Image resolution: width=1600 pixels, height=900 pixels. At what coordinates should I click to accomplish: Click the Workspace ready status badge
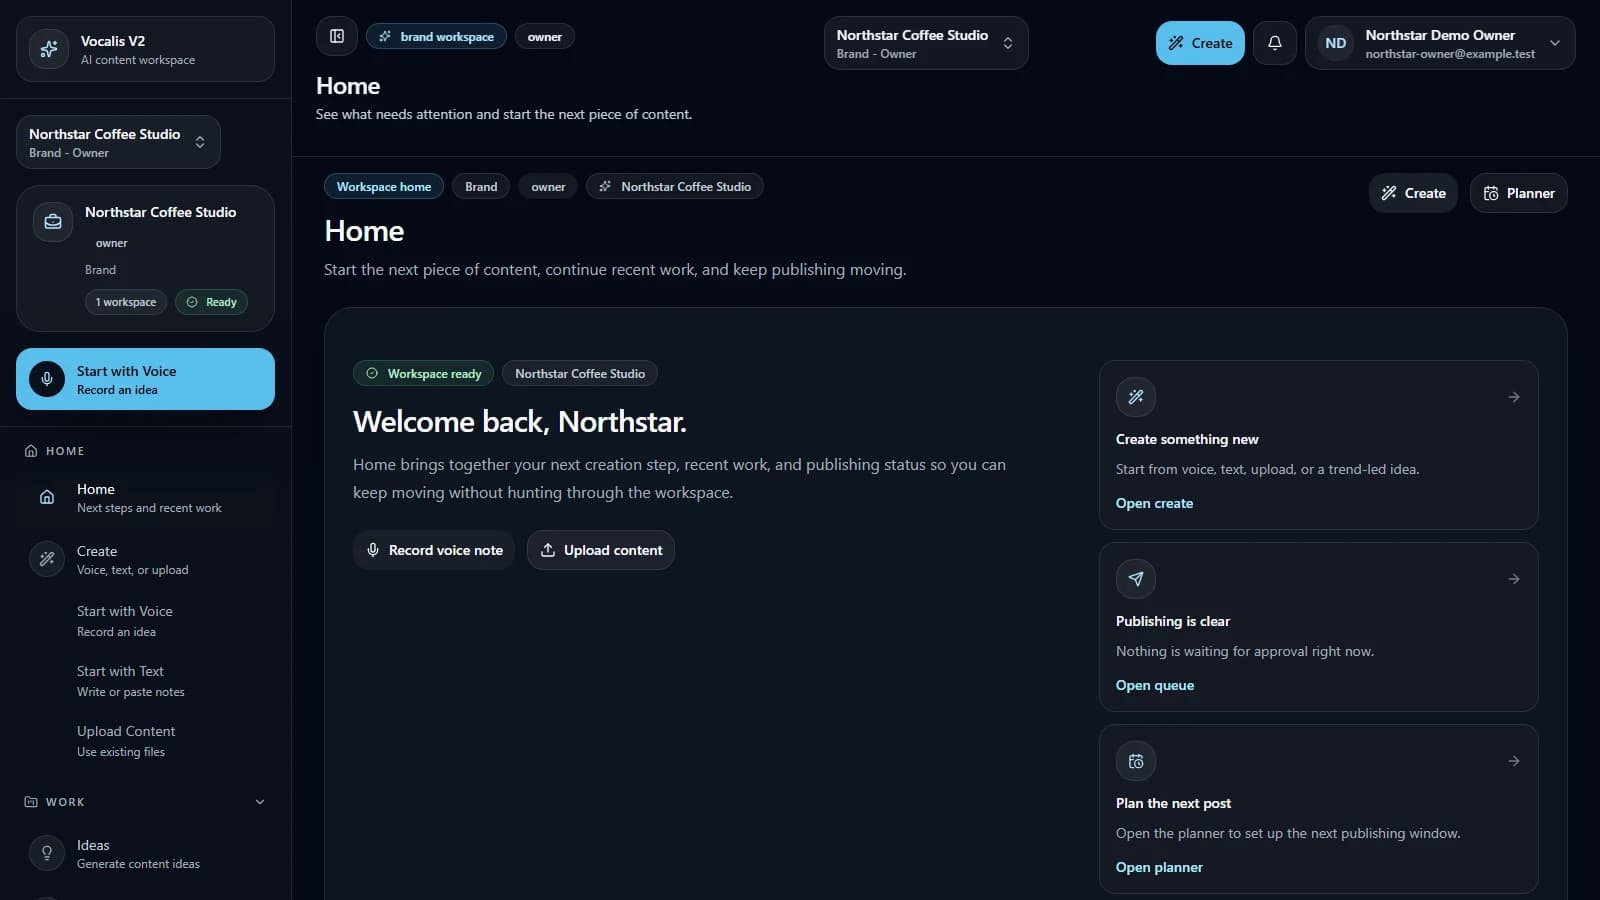[423, 374]
